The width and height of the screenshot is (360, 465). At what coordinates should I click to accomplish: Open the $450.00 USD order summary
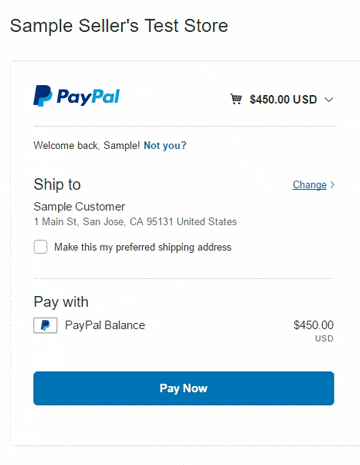pyautogui.click(x=283, y=99)
